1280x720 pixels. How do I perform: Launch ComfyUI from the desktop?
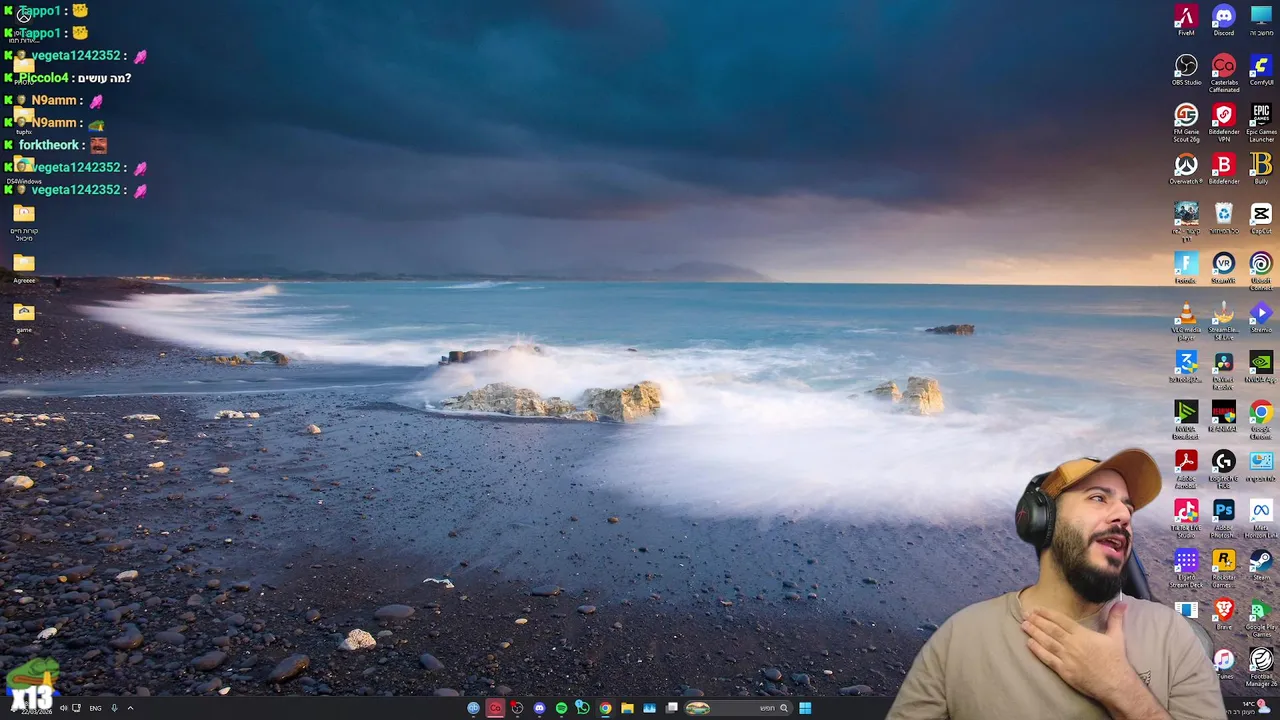tap(1261, 71)
